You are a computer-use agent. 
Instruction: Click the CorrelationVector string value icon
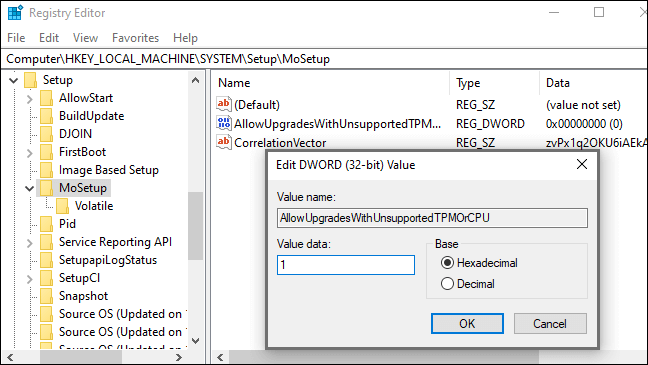tap(224, 142)
